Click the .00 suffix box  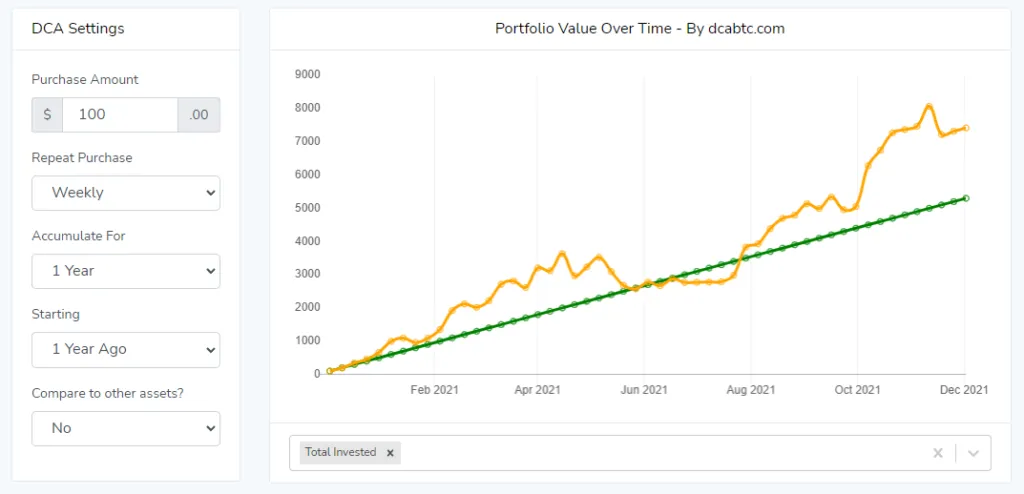[199, 114]
